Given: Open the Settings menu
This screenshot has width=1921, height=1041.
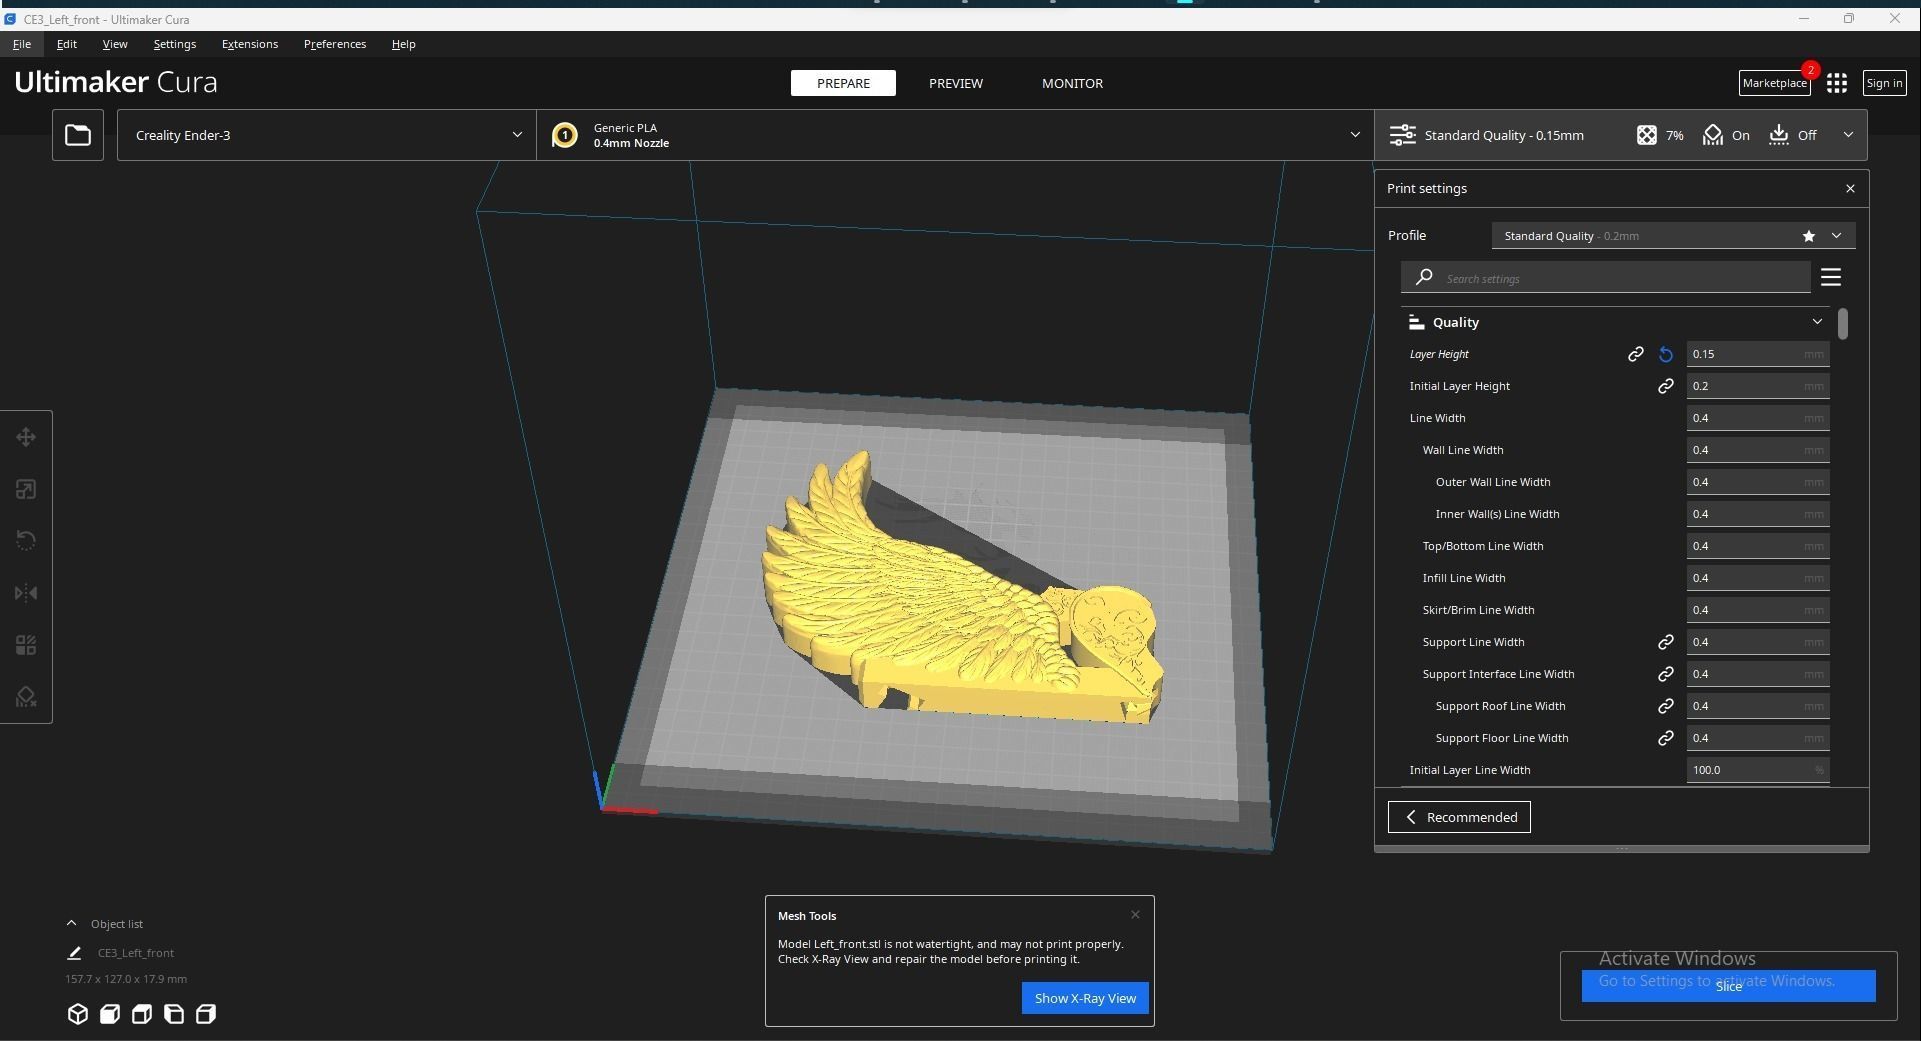Looking at the screenshot, I should 175,44.
